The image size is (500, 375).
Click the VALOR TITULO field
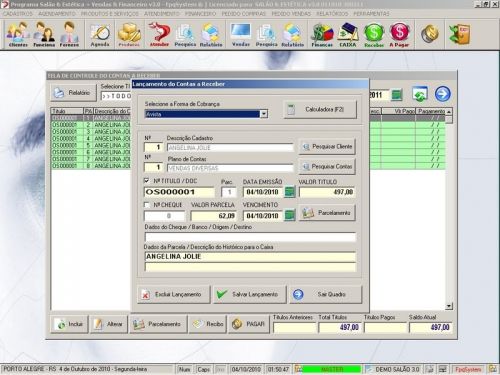coord(327,192)
